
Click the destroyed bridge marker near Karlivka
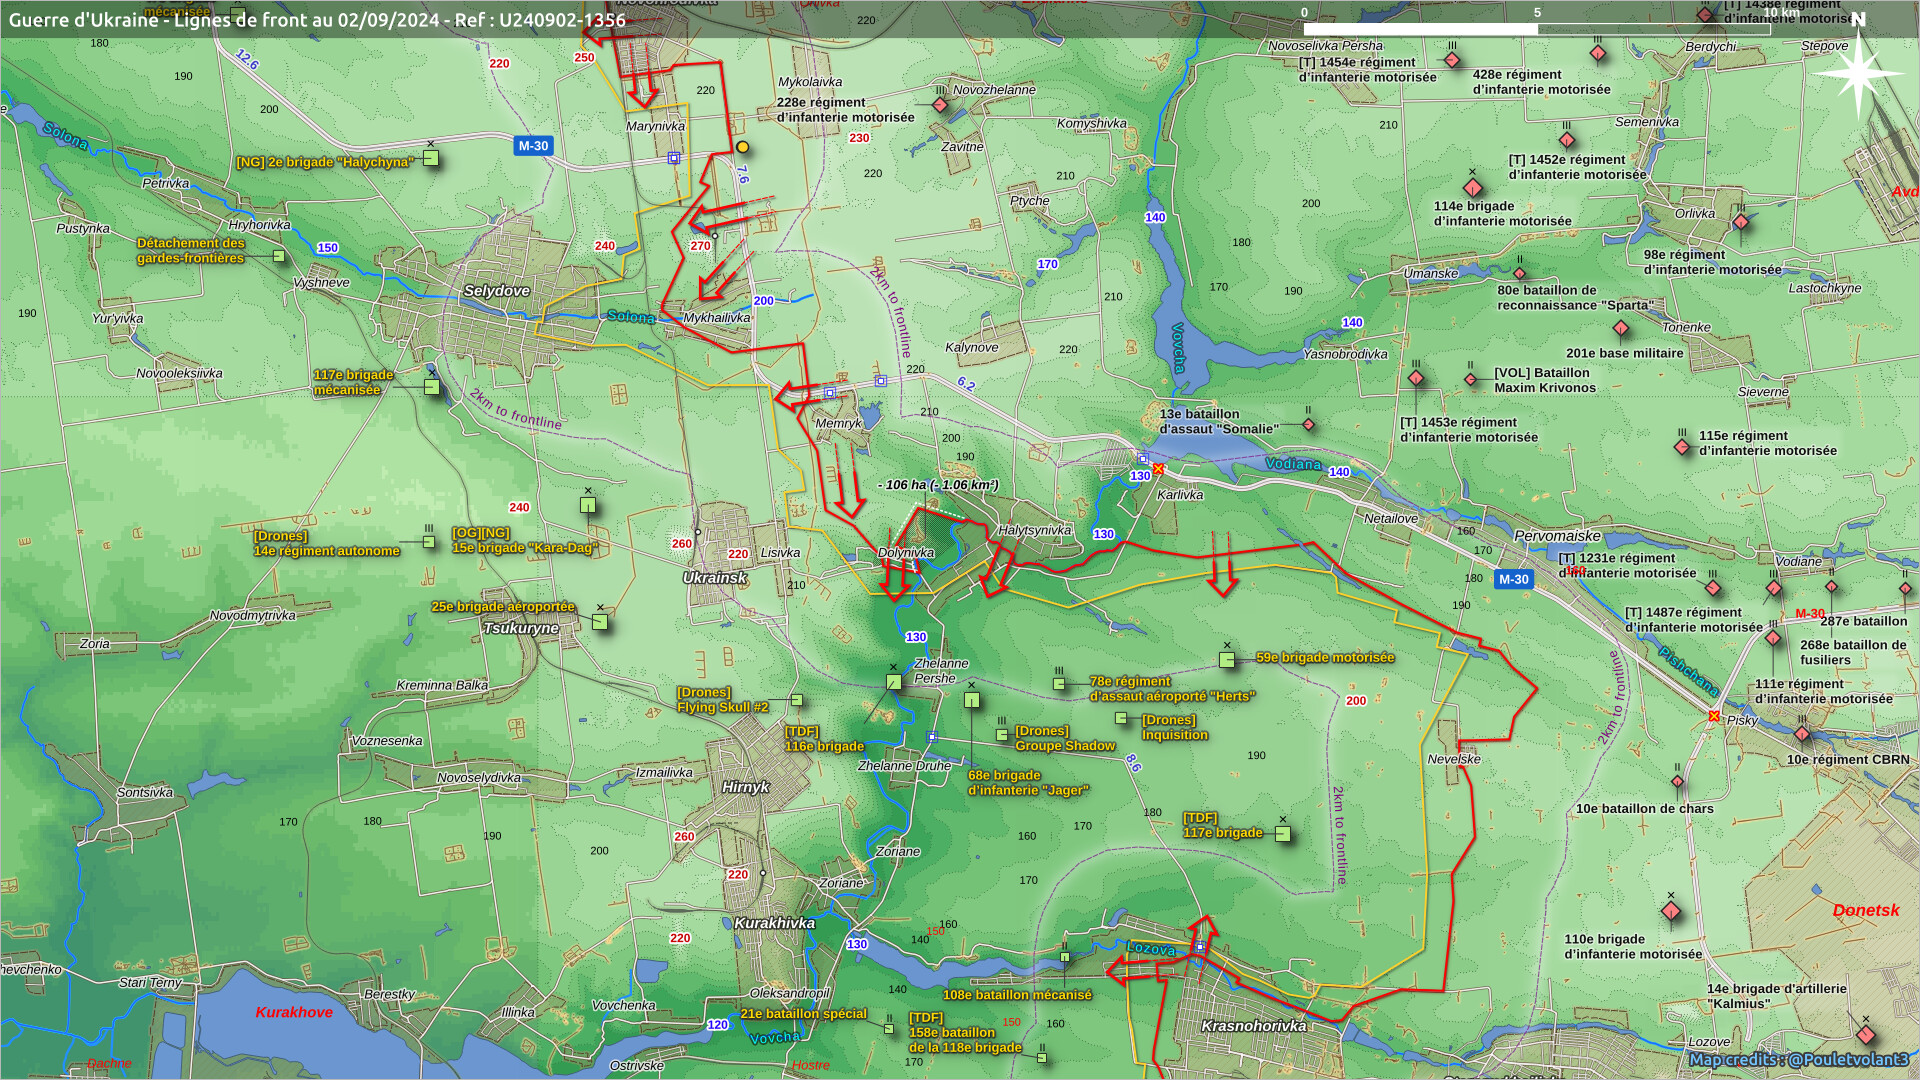(1158, 469)
